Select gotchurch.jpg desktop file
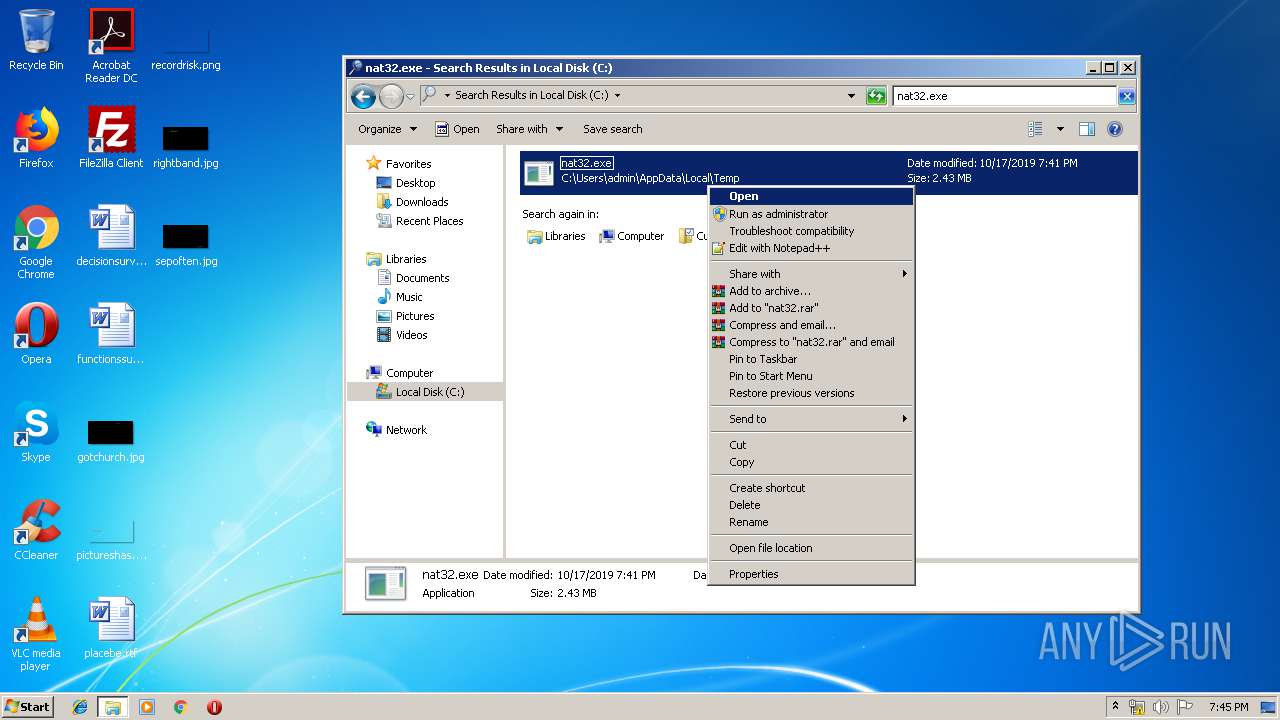The image size is (1280, 720). pos(111,439)
